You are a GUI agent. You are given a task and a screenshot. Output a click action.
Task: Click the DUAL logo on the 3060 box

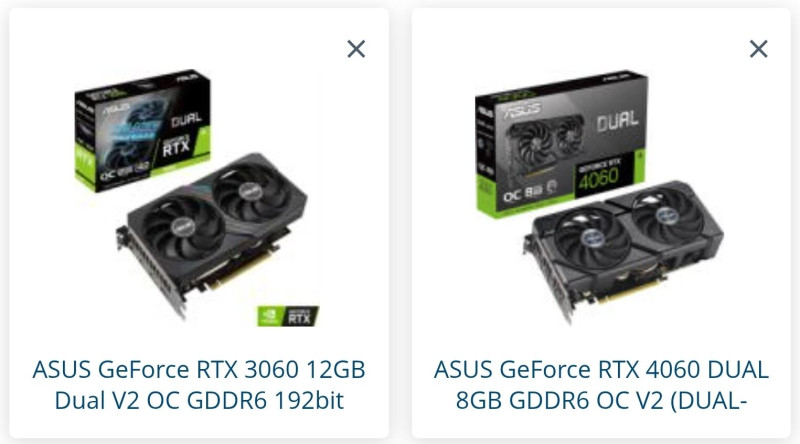click(x=186, y=120)
